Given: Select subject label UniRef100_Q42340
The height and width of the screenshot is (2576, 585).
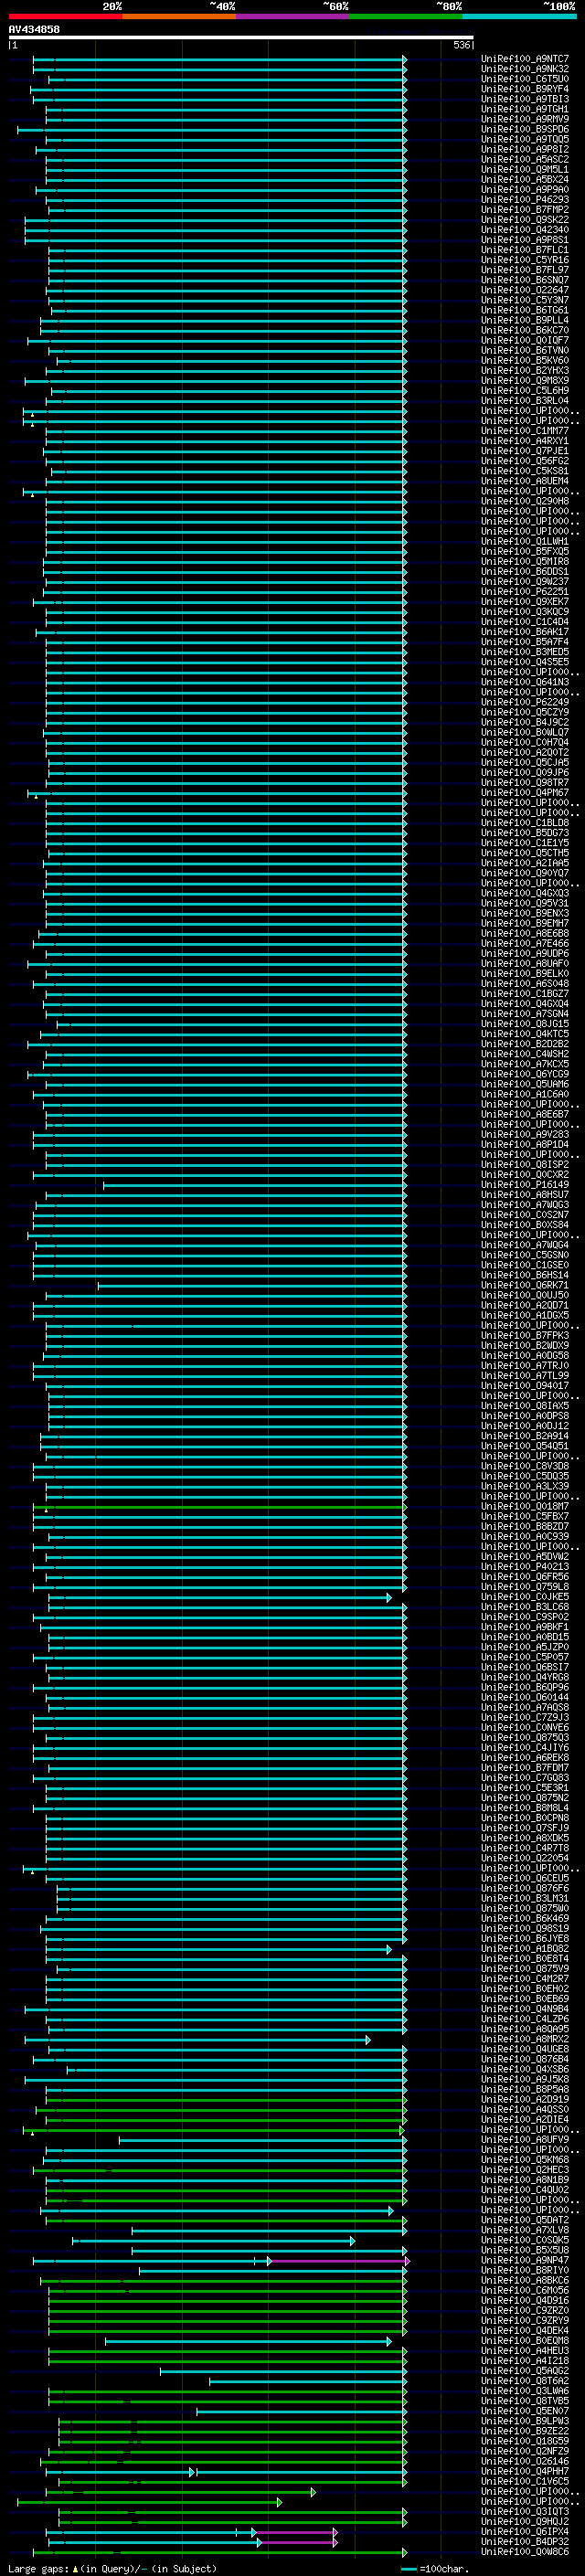Looking at the screenshot, I should 525,230.
